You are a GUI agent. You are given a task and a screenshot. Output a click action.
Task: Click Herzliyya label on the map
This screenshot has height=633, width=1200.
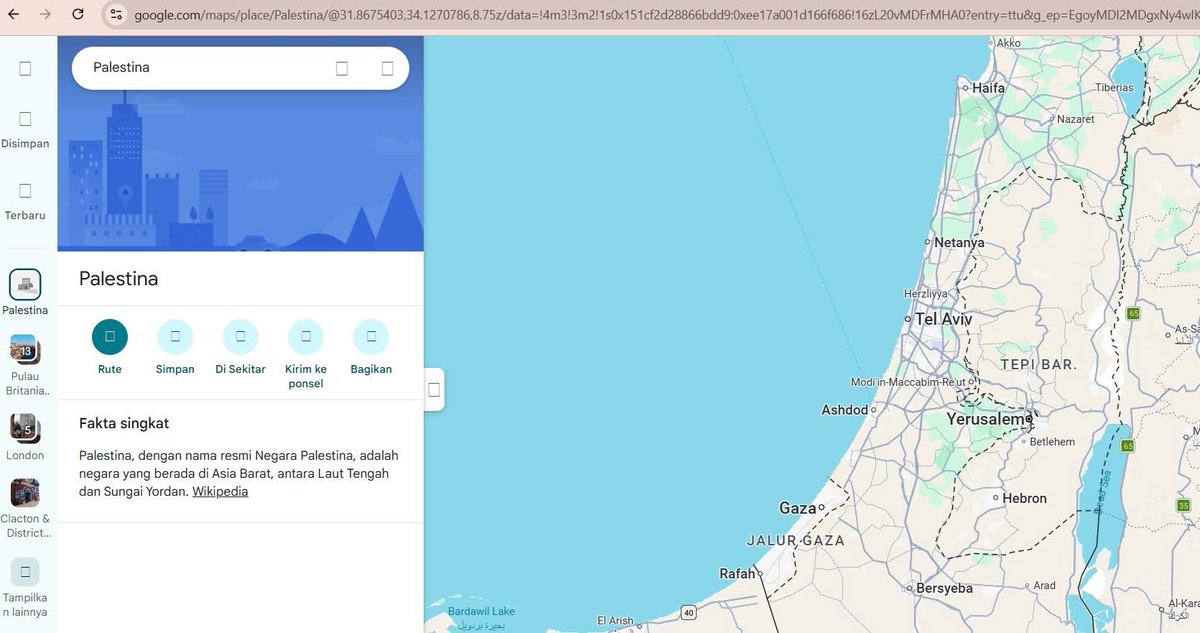pyautogui.click(x=924, y=294)
